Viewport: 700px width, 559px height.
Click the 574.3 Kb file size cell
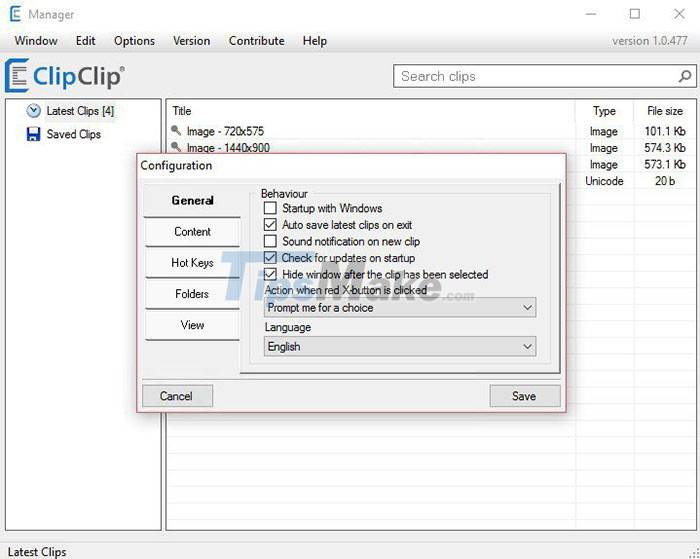pyautogui.click(x=665, y=148)
